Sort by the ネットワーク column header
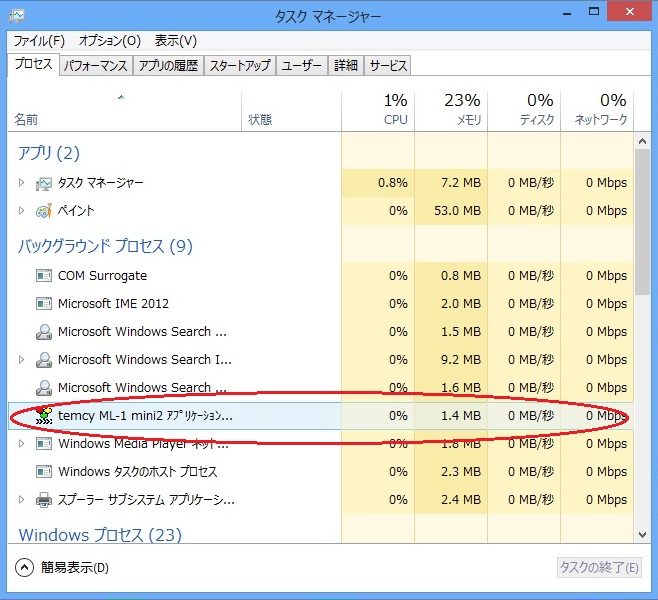This screenshot has height=600, width=658. point(597,111)
